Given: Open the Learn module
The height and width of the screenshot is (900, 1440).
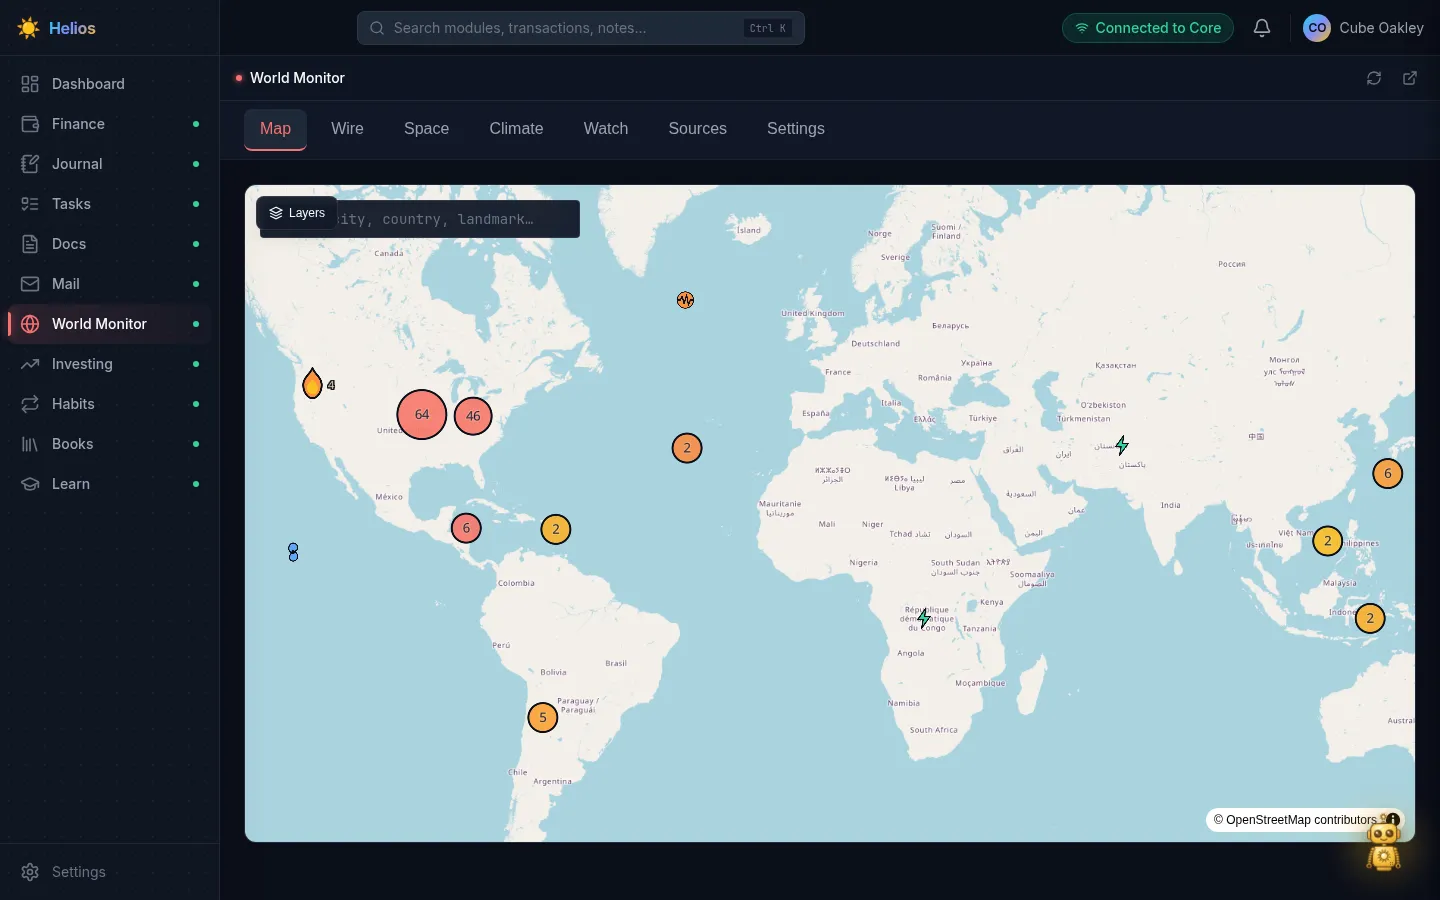Looking at the screenshot, I should [x=110, y=484].
